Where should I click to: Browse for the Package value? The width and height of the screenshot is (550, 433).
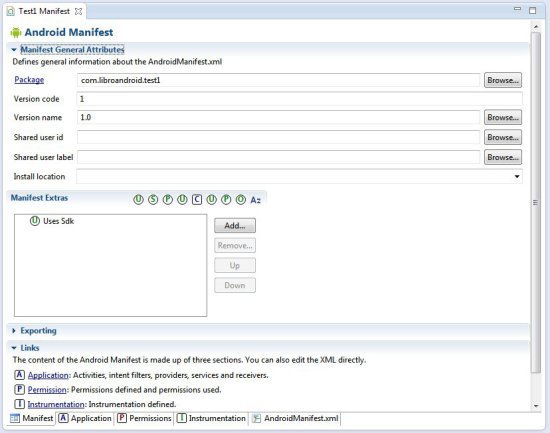tap(503, 80)
